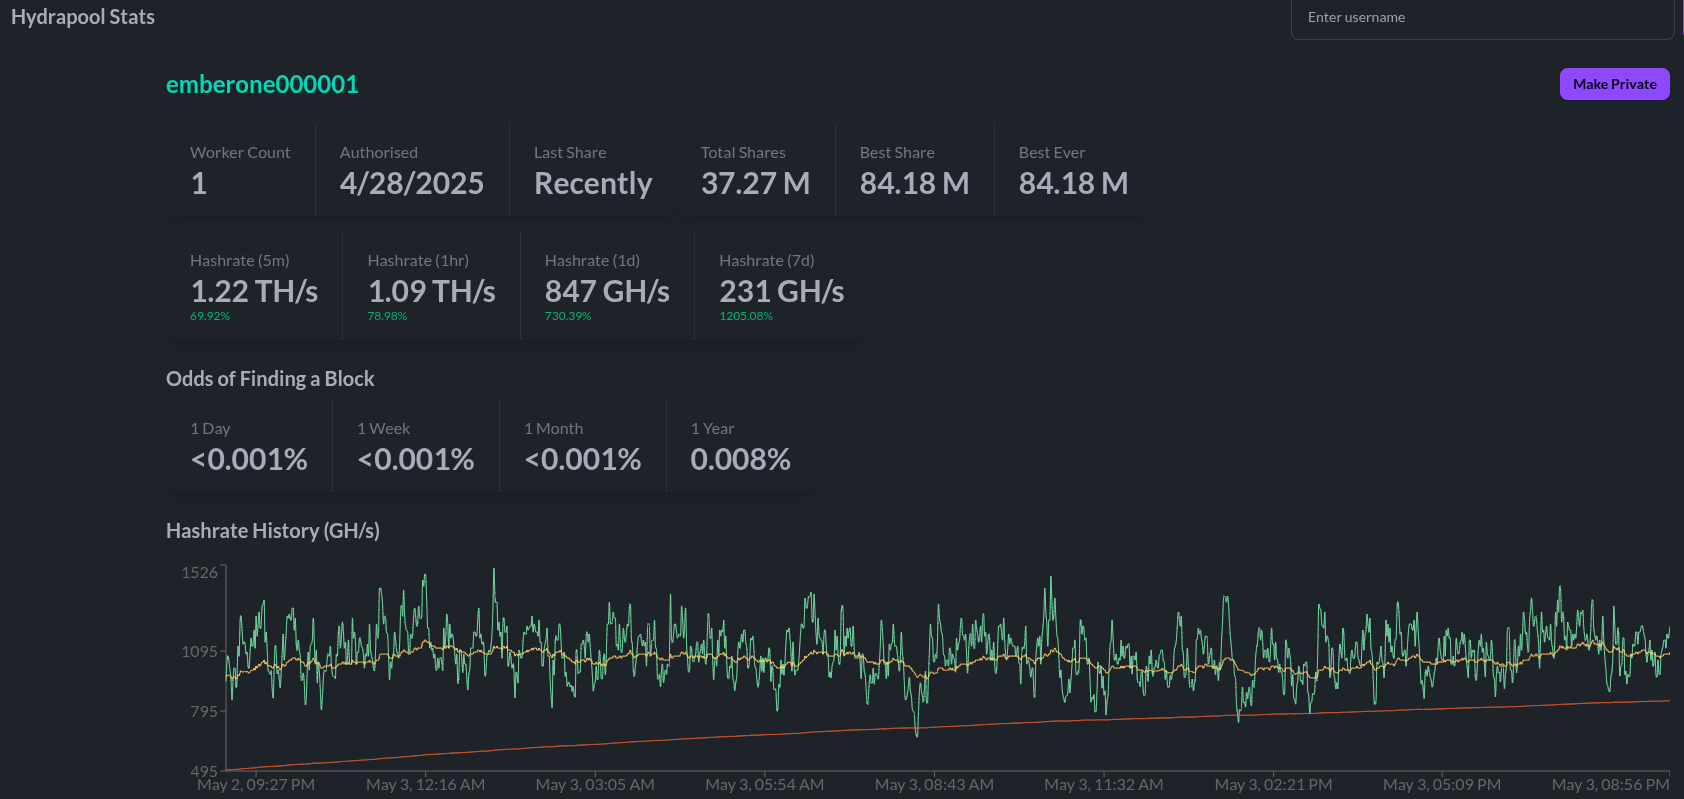
Task: Select the 1095 y-axis label
Action: click(x=199, y=652)
